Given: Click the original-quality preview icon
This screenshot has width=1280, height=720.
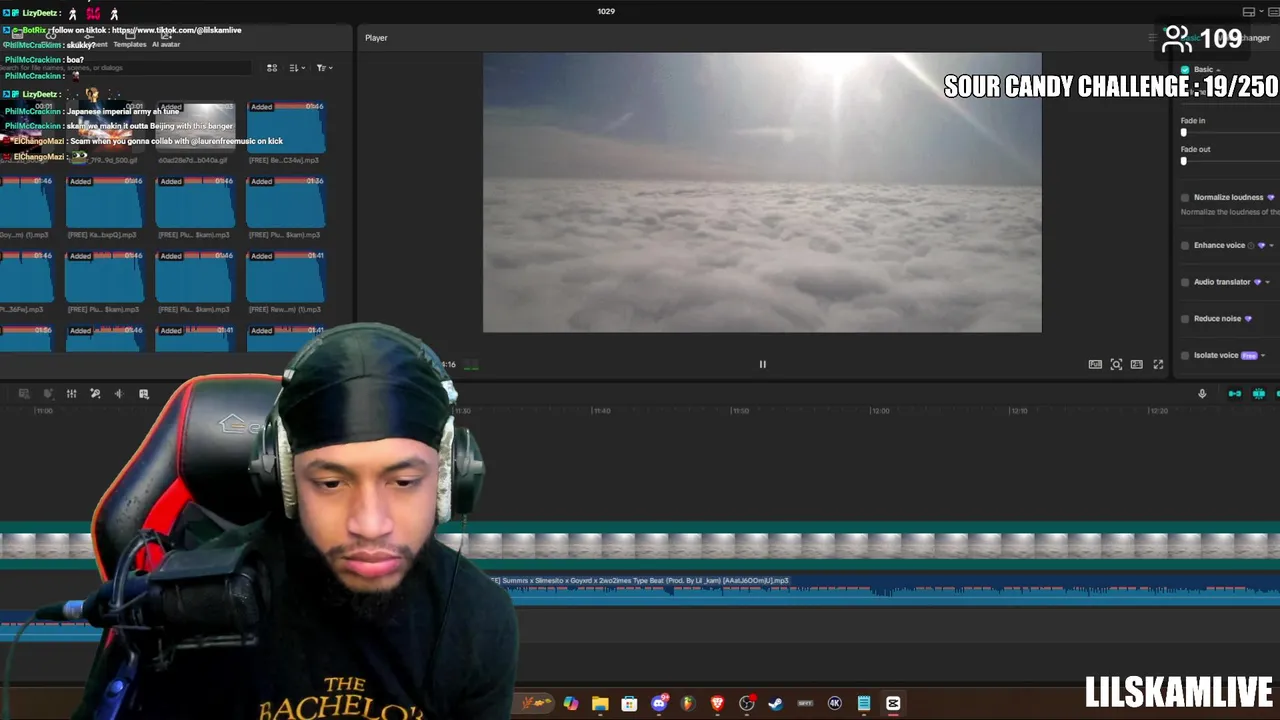Looking at the screenshot, I should [1095, 364].
